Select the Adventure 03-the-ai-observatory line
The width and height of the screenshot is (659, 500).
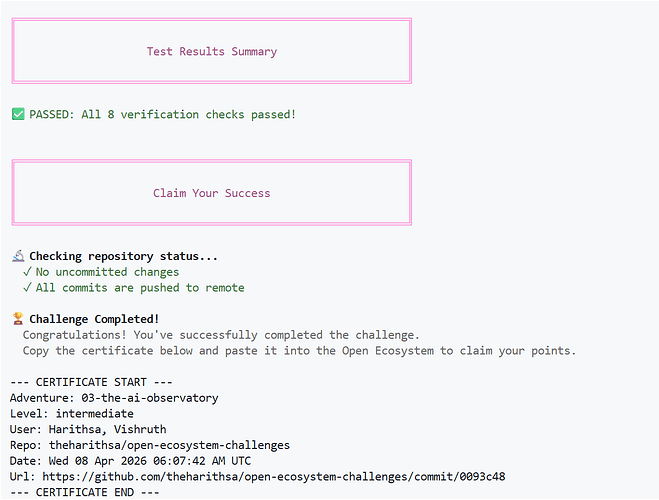114,398
